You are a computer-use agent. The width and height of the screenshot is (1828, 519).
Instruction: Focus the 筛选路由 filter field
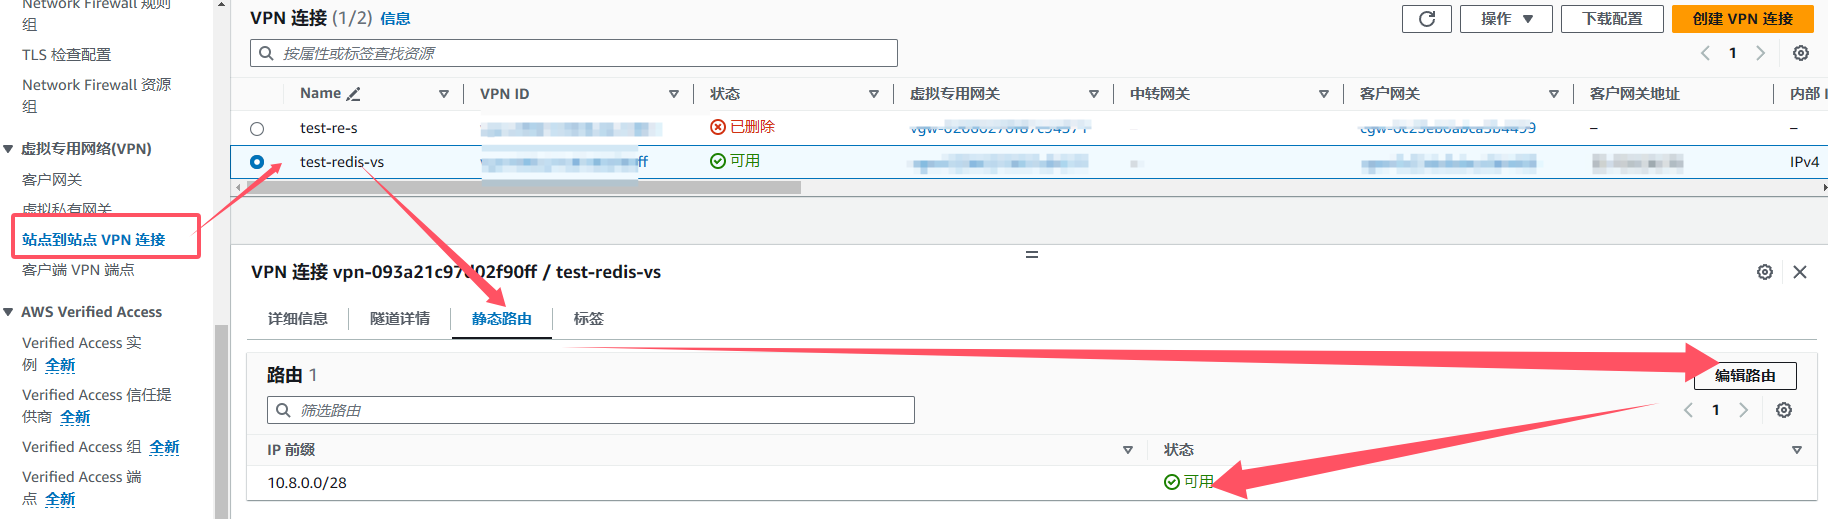[590, 410]
